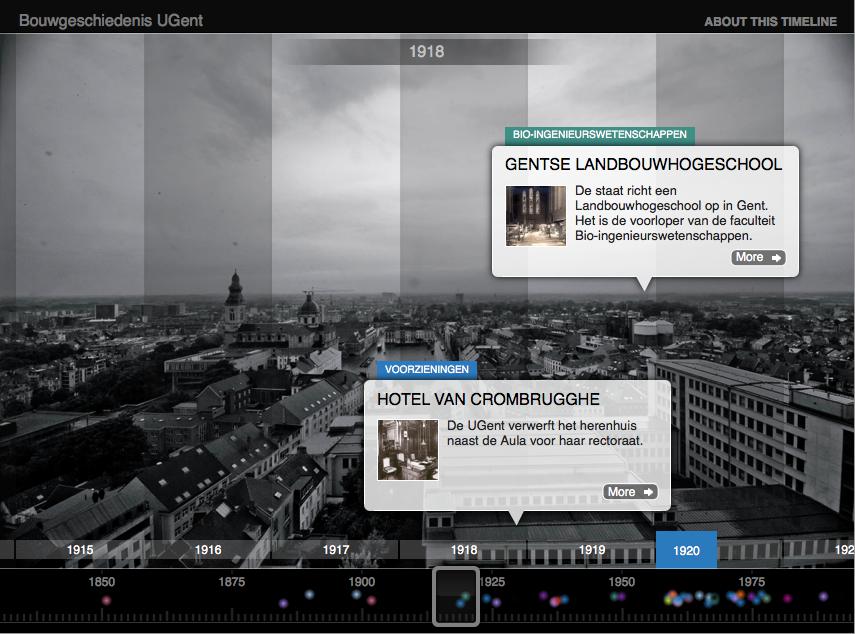Viewport: 855px width, 634px height.
Task: Select the Bio-ingenieurswetenschappen category tag
Action: (x=599, y=135)
